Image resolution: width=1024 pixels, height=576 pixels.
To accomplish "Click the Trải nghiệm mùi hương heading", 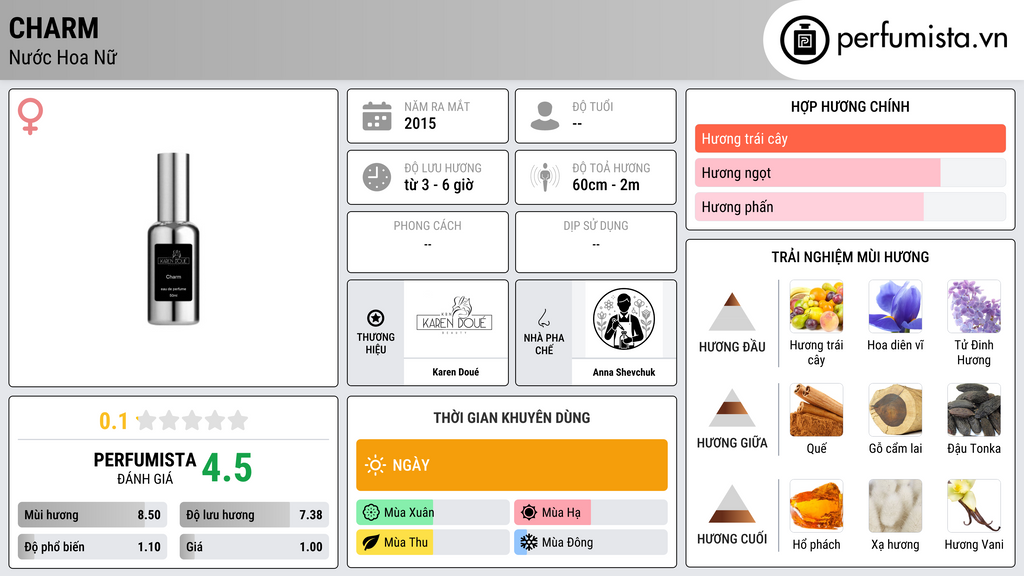I will click(x=850, y=257).
